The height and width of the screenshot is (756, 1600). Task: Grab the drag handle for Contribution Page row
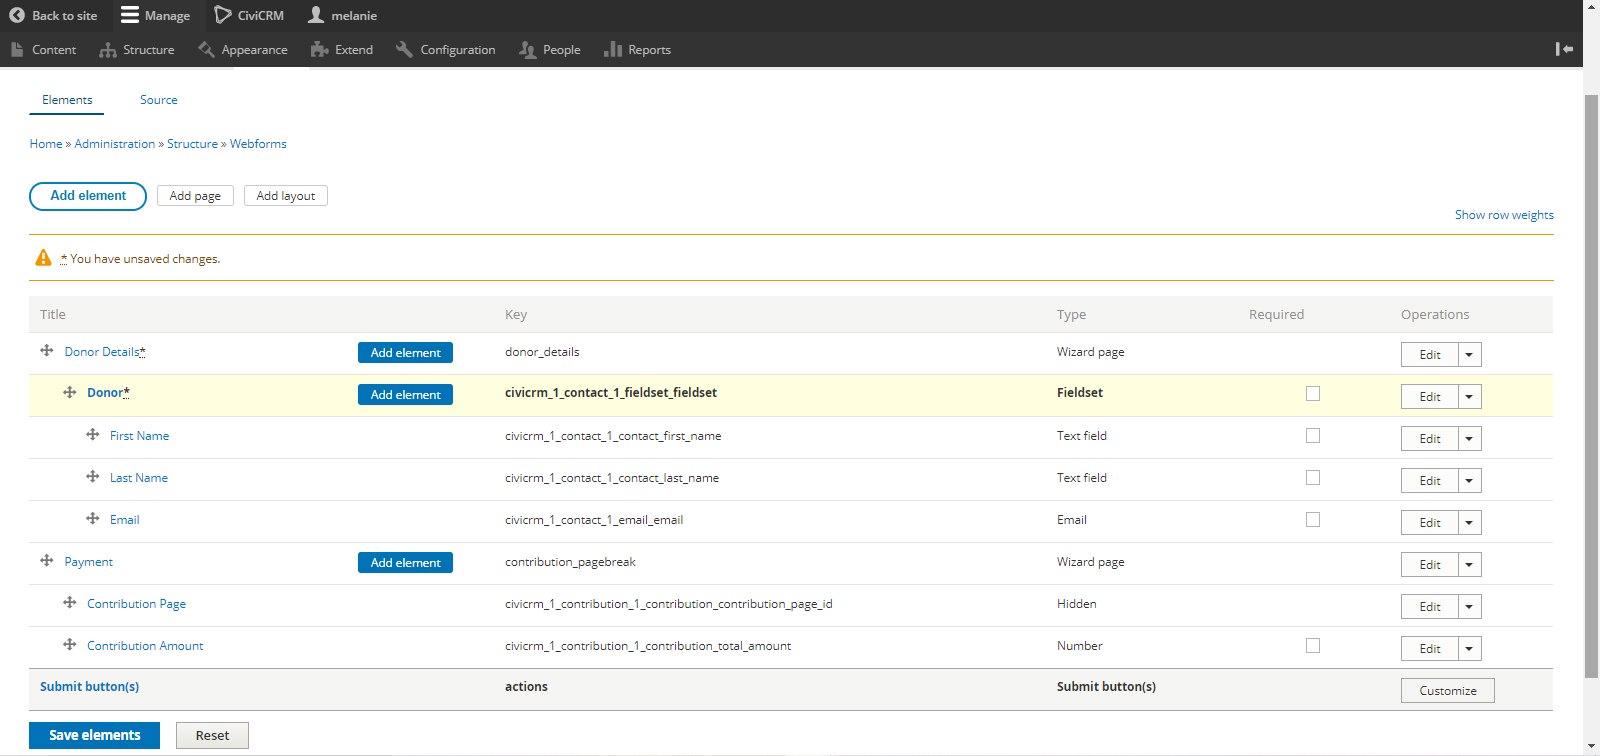coord(70,603)
